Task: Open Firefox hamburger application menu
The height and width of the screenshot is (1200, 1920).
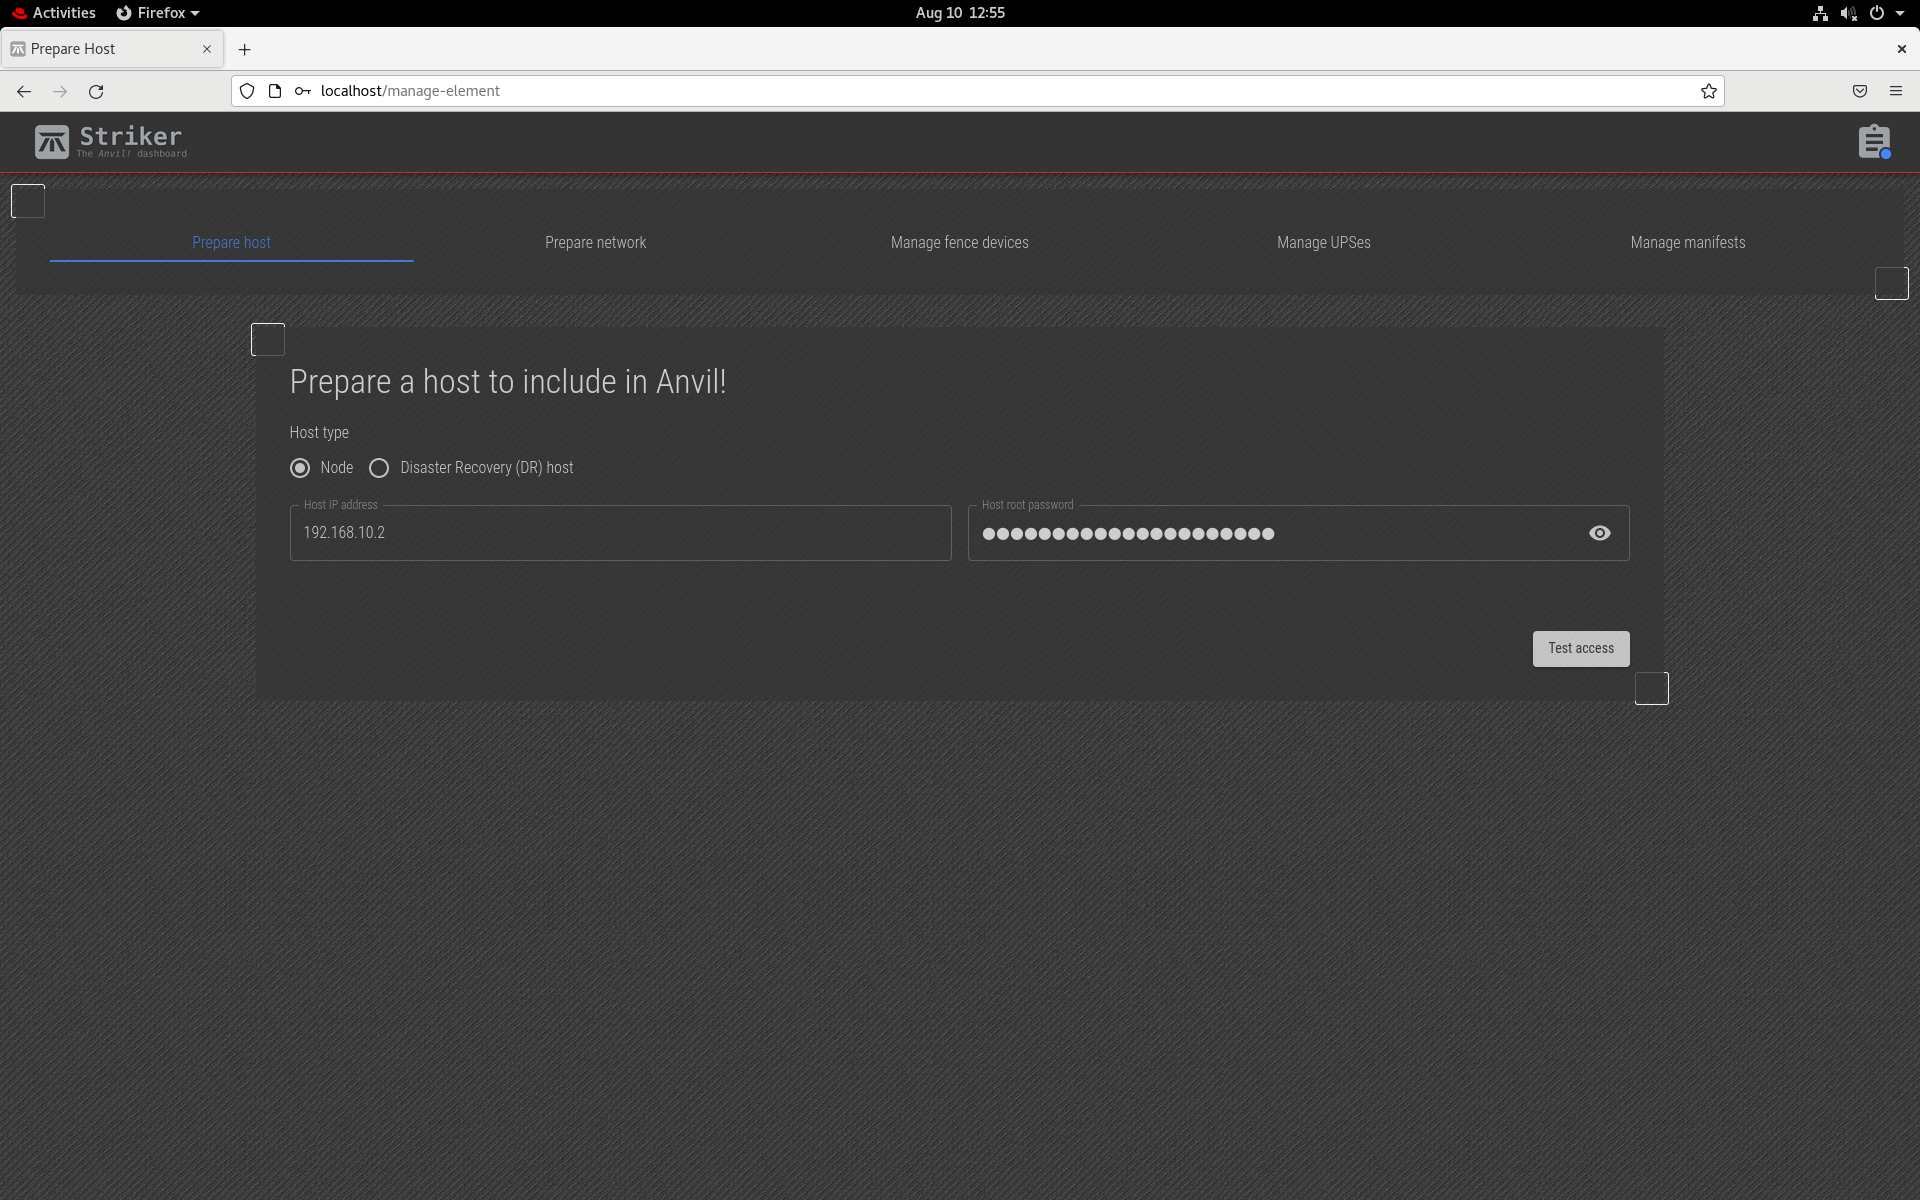Action: tap(1896, 91)
